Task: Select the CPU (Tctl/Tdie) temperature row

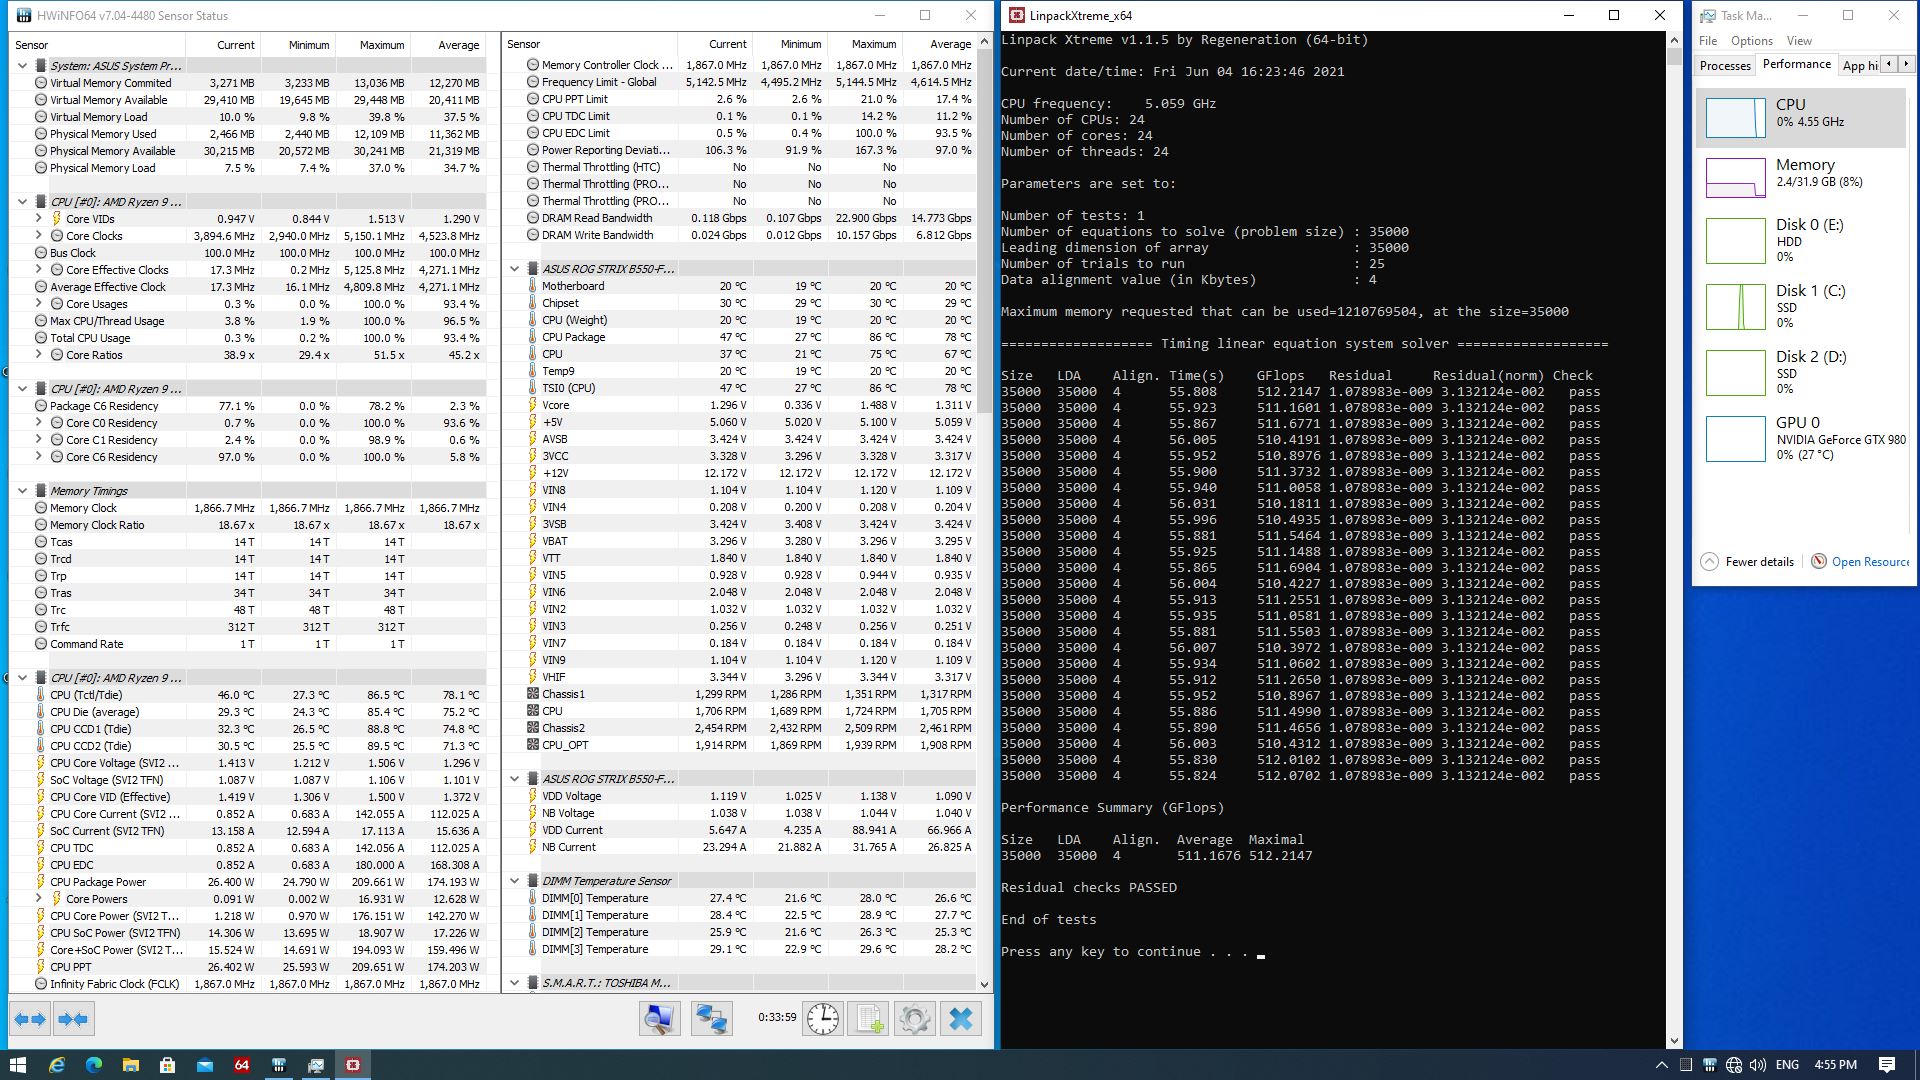Action: coord(248,694)
